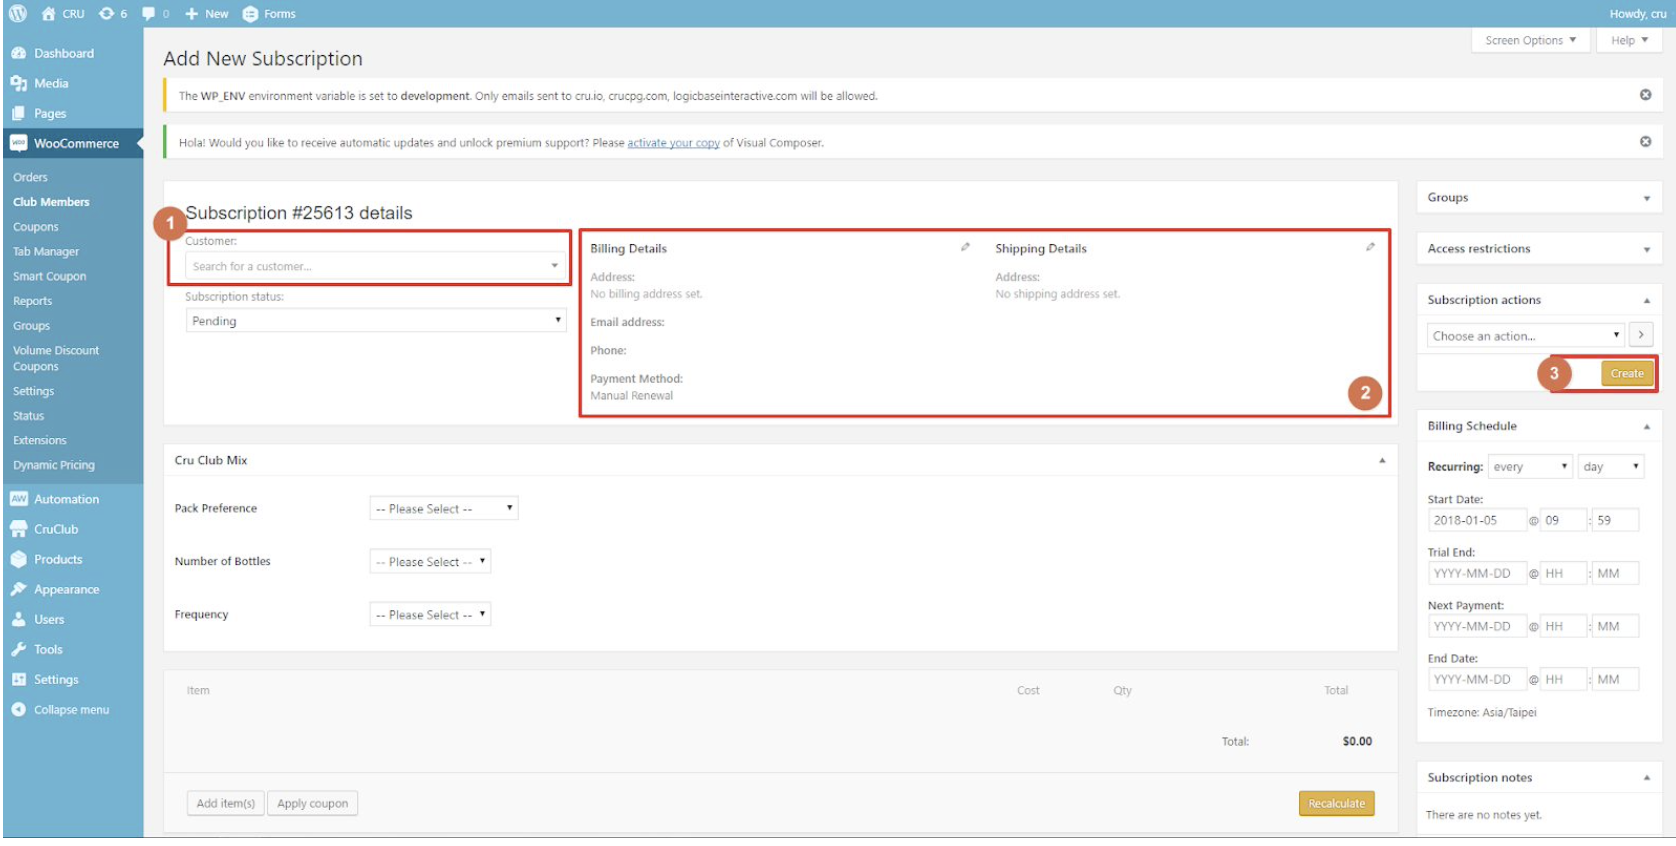Click End Date date field

pos(1477,679)
